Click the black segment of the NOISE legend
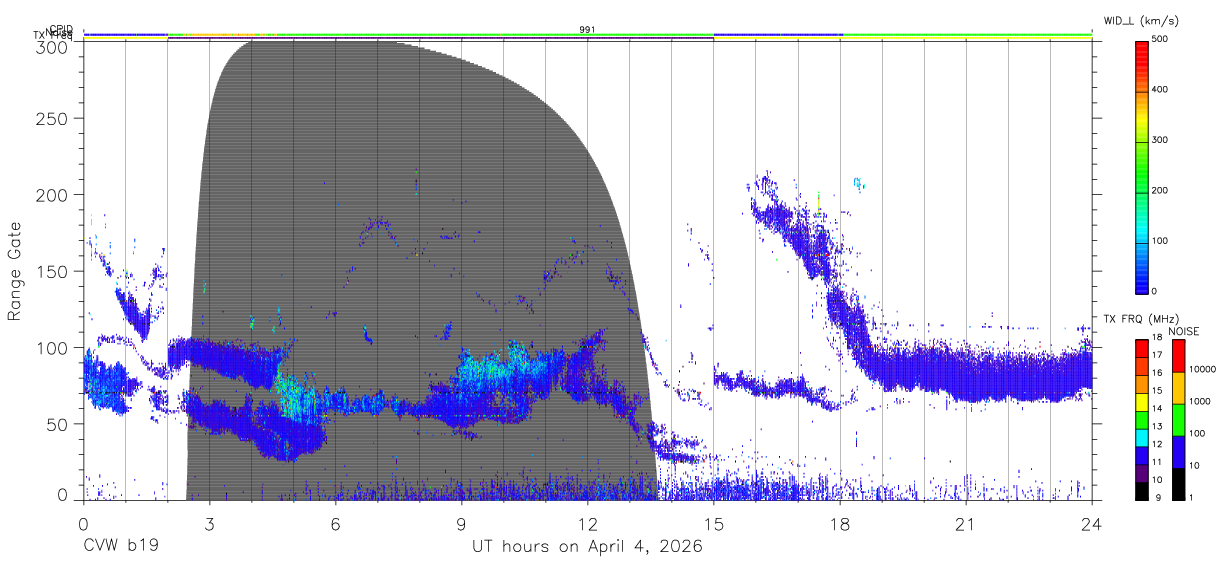 (x=1177, y=484)
